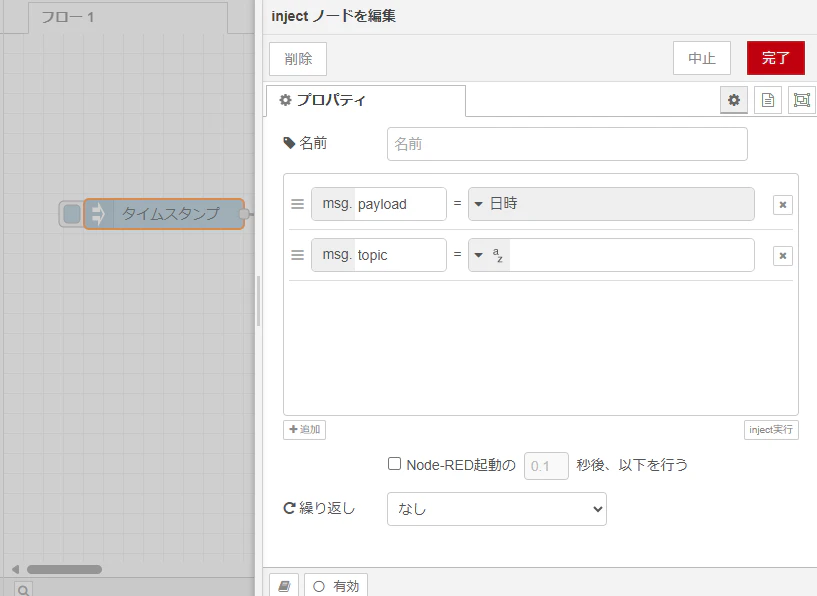Open node appearance settings icon

tap(801, 100)
